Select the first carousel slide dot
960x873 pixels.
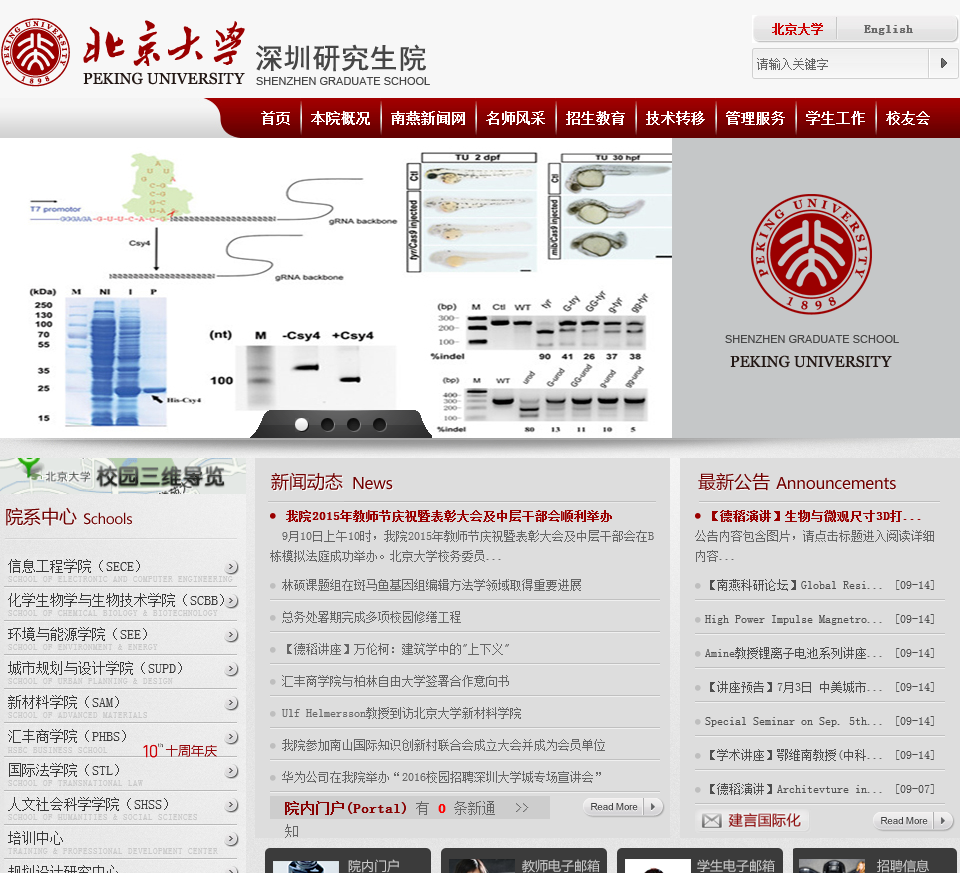click(301, 424)
